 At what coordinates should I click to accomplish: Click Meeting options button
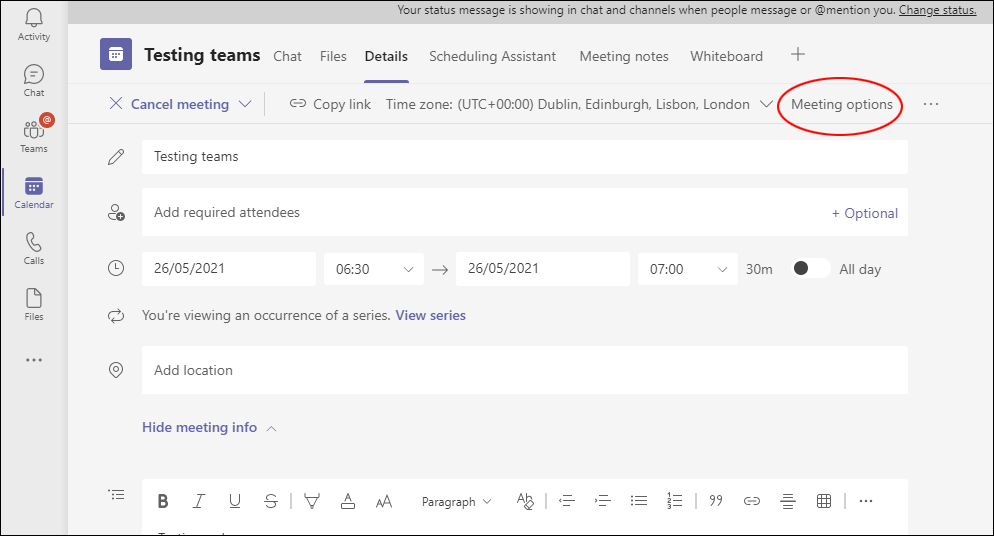point(841,104)
